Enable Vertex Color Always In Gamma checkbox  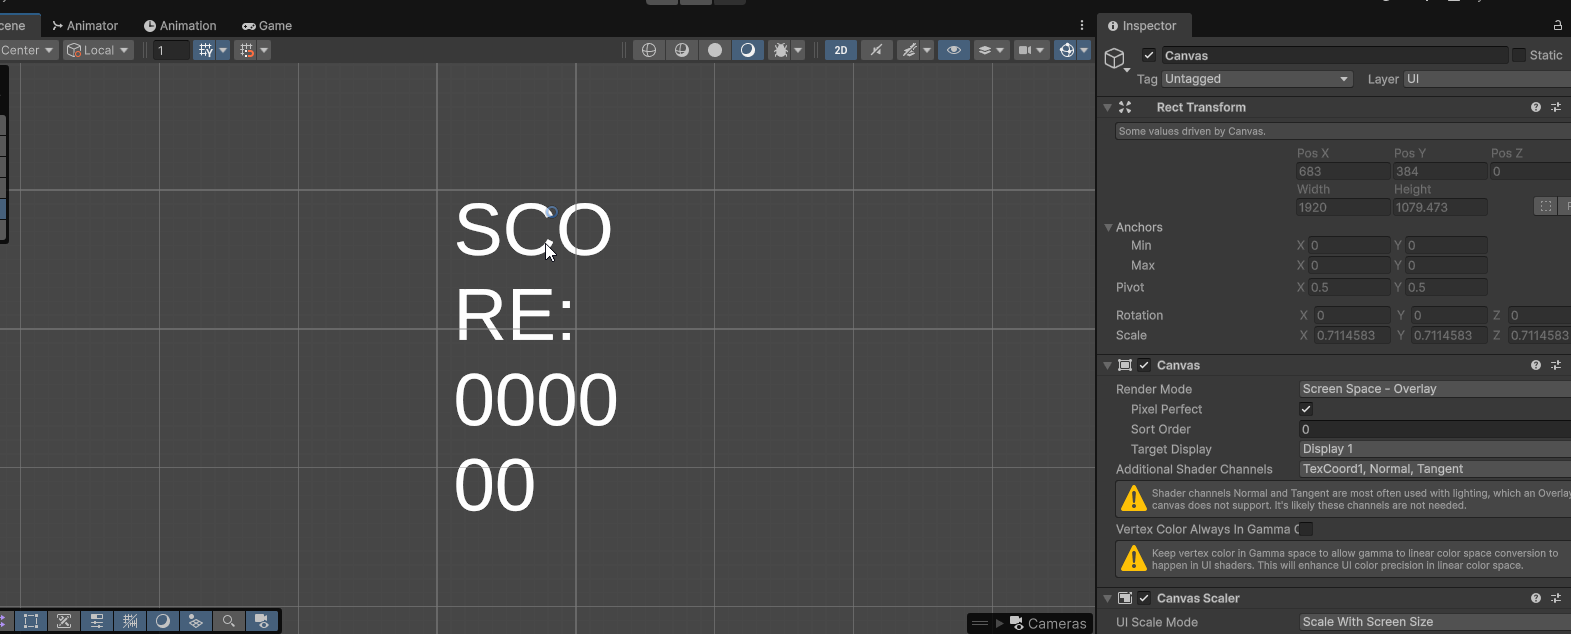coord(1306,529)
